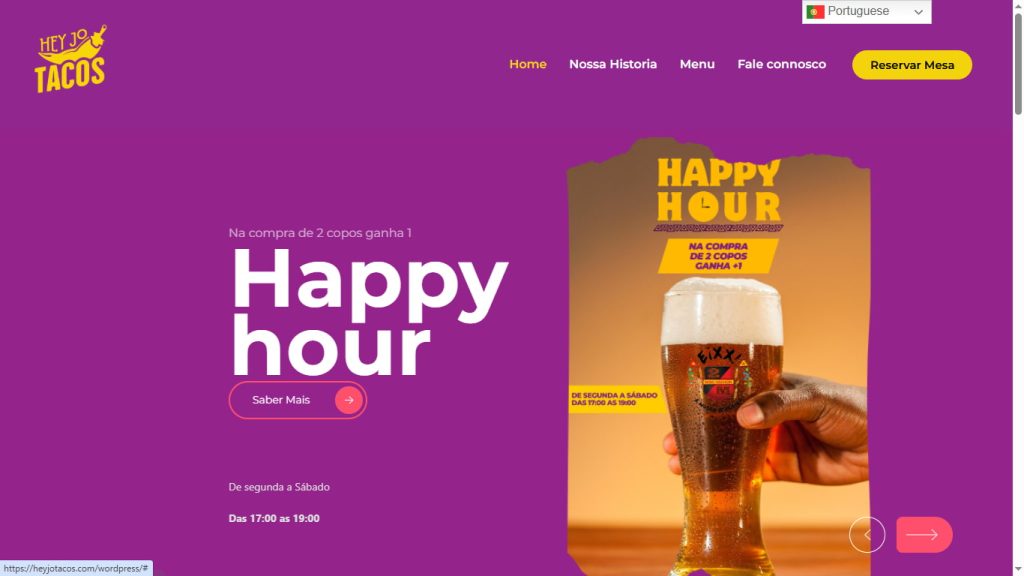Click the scrollbar down arrow

coord(1017,570)
